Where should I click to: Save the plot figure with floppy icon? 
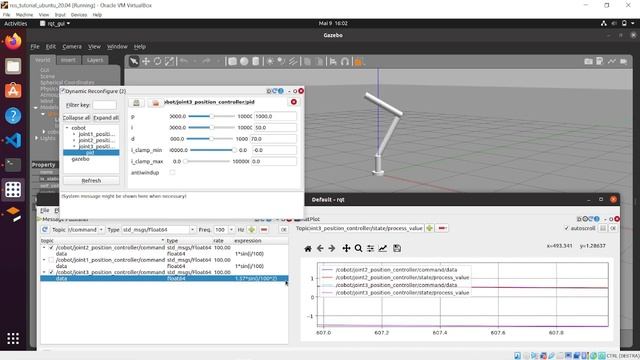(397, 248)
